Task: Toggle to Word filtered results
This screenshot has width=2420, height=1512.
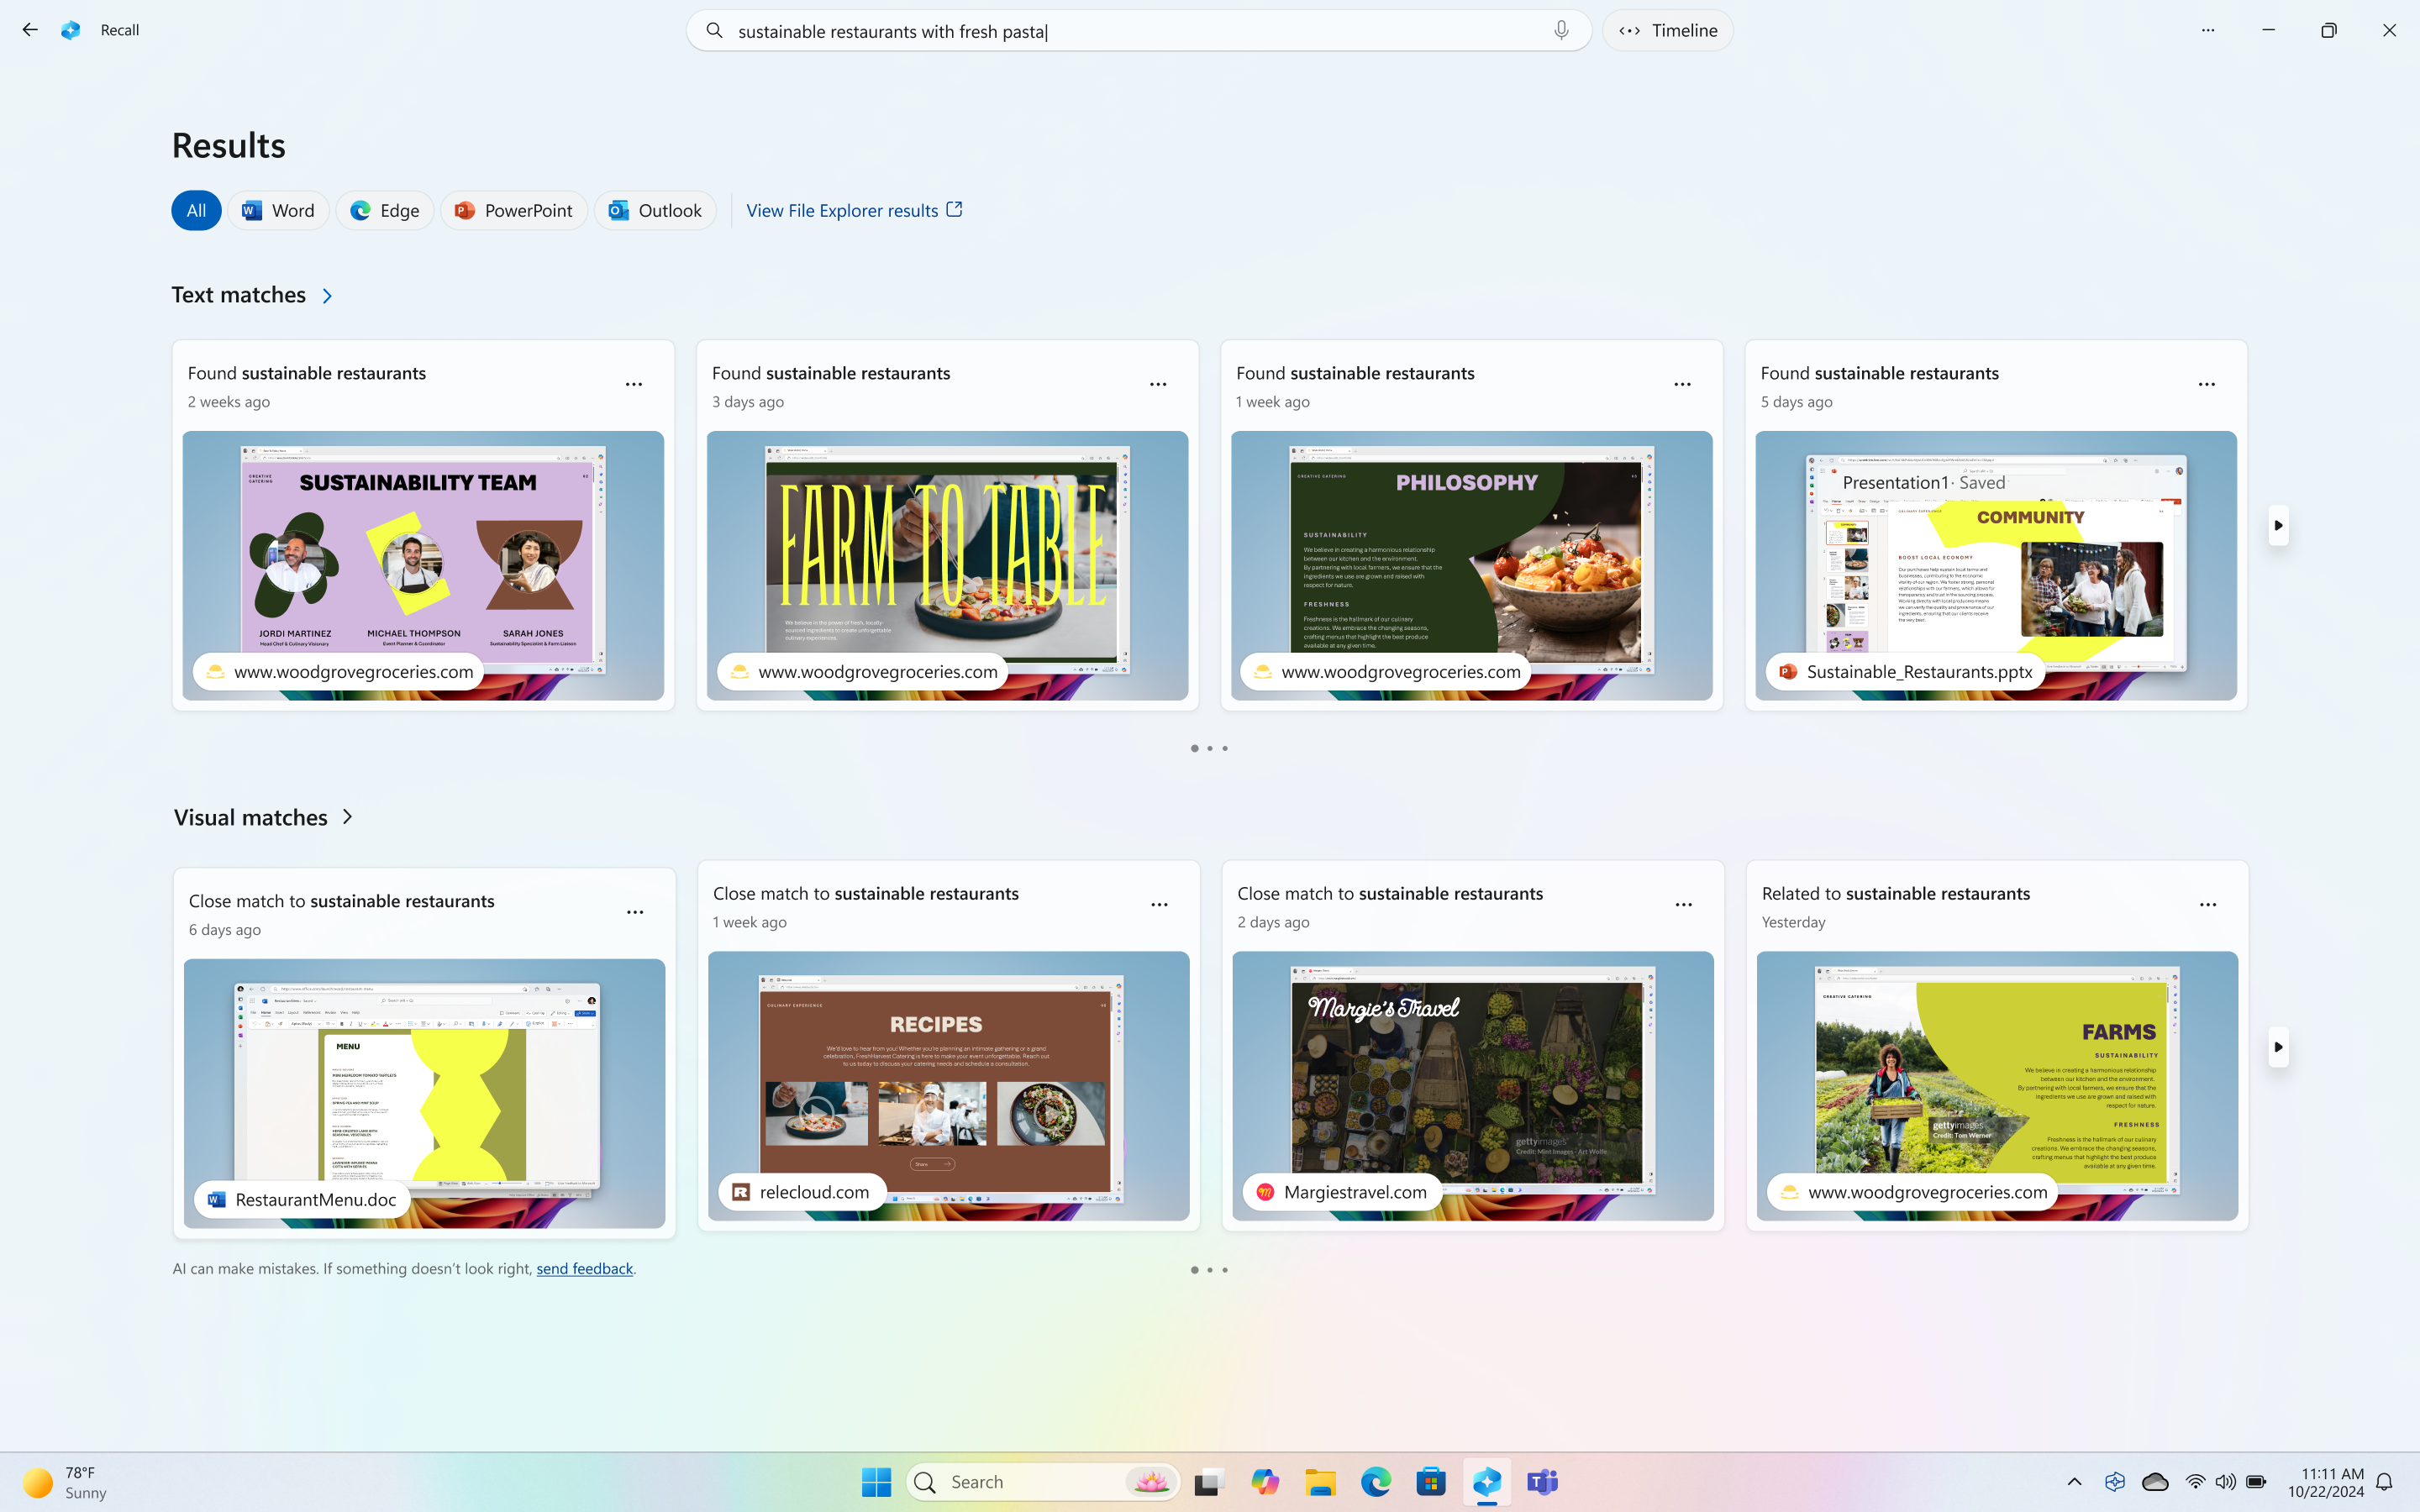Action: (x=279, y=209)
